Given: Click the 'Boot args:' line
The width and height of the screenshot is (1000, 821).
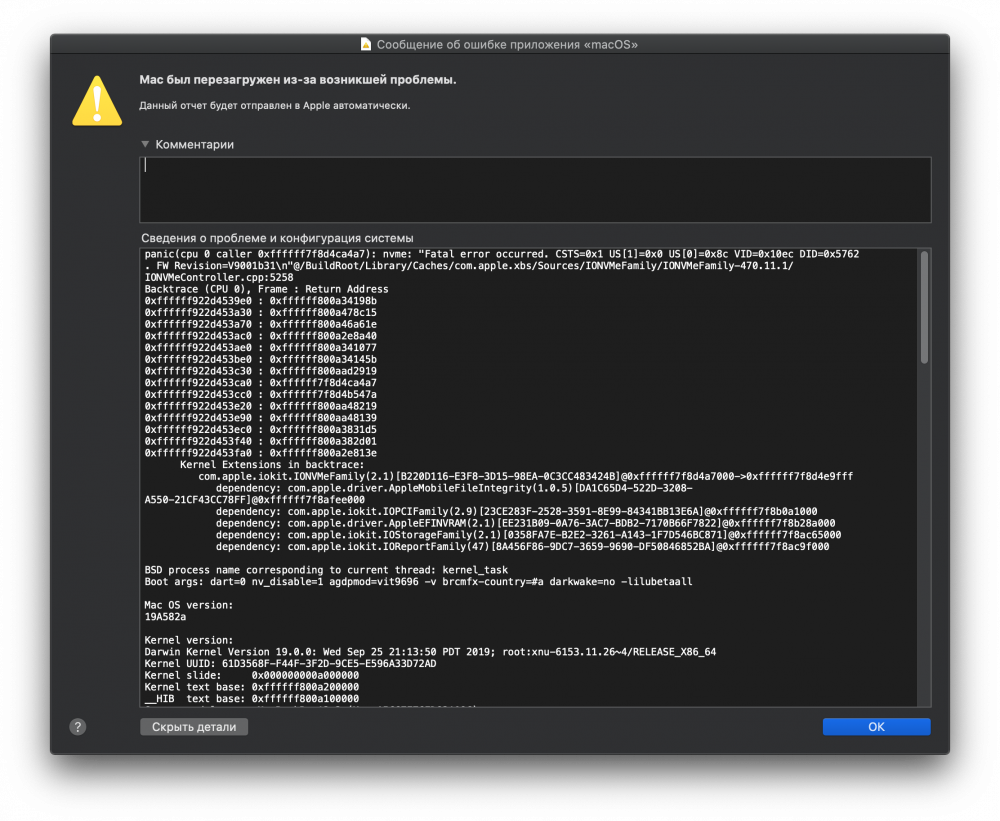Looking at the screenshot, I should click(418, 582).
